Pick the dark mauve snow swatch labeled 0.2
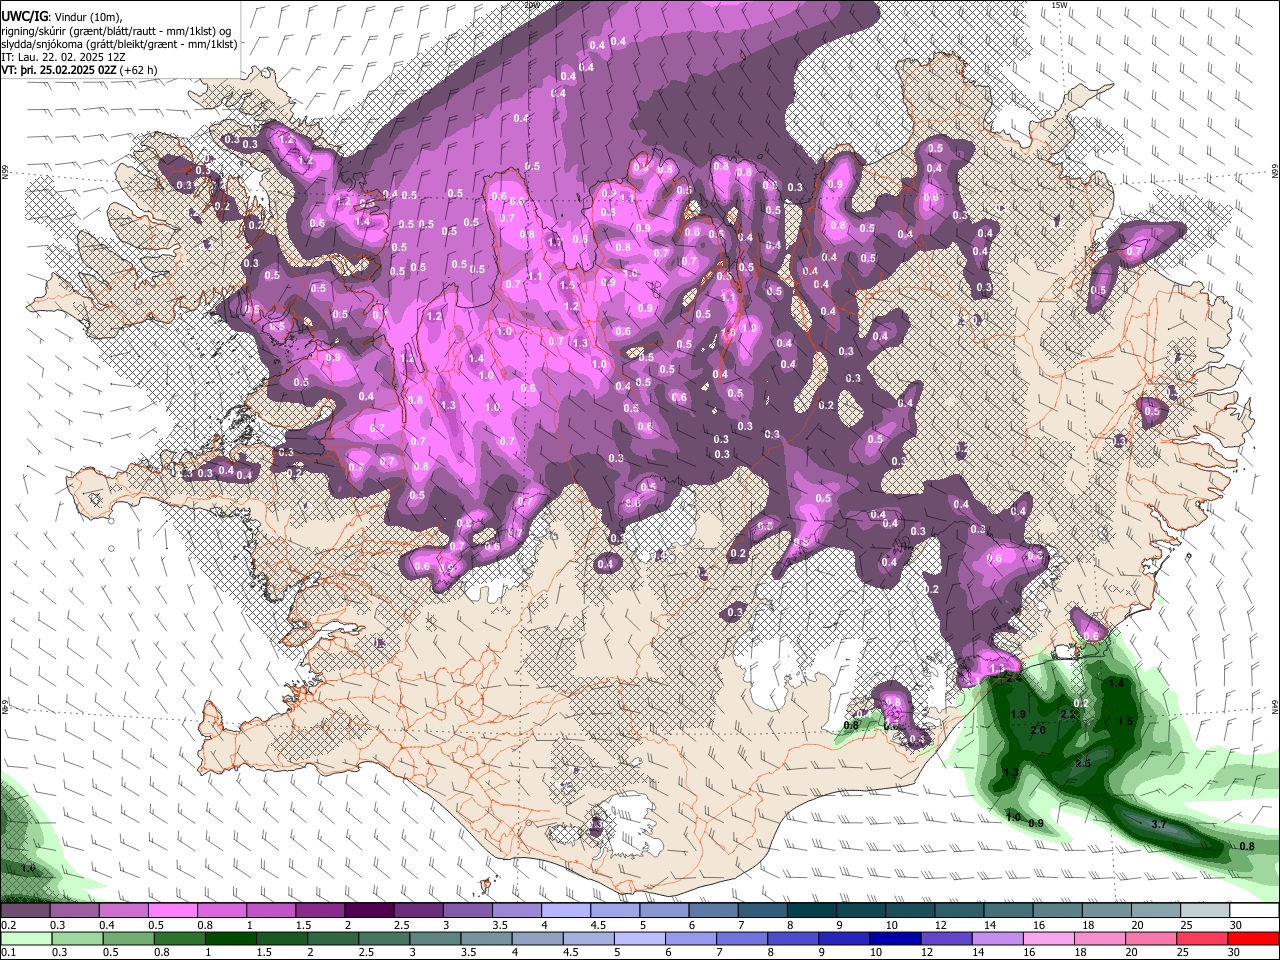 (x=25, y=911)
